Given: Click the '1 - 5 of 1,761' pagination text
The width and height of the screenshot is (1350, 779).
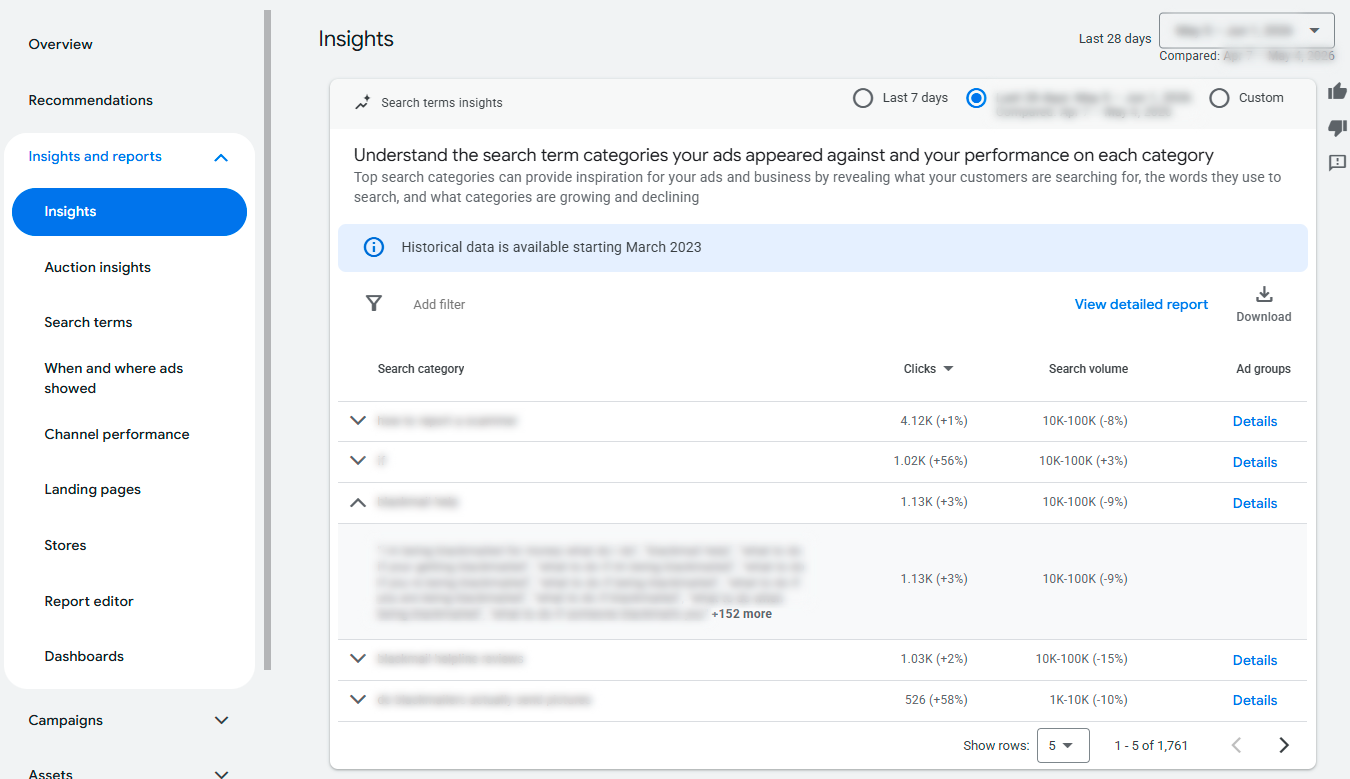Looking at the screenshot, I should 1151,745.
